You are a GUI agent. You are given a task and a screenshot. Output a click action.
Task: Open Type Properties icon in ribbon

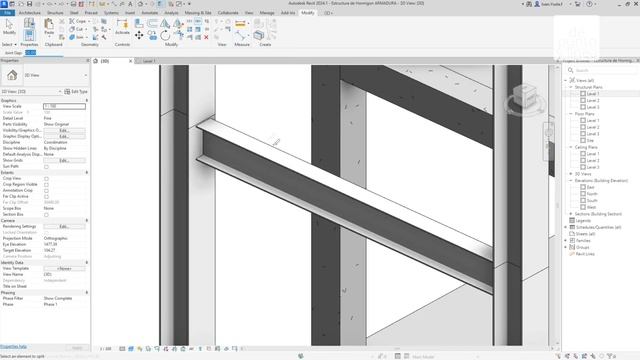(29, 23)
